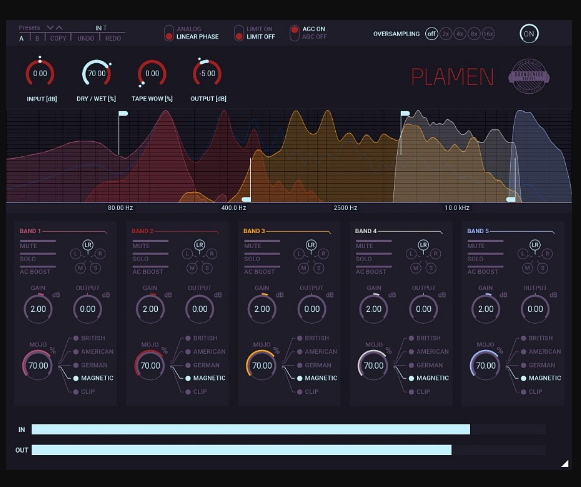
Task: Switch to preset slot B
Action: coord(37,38)
